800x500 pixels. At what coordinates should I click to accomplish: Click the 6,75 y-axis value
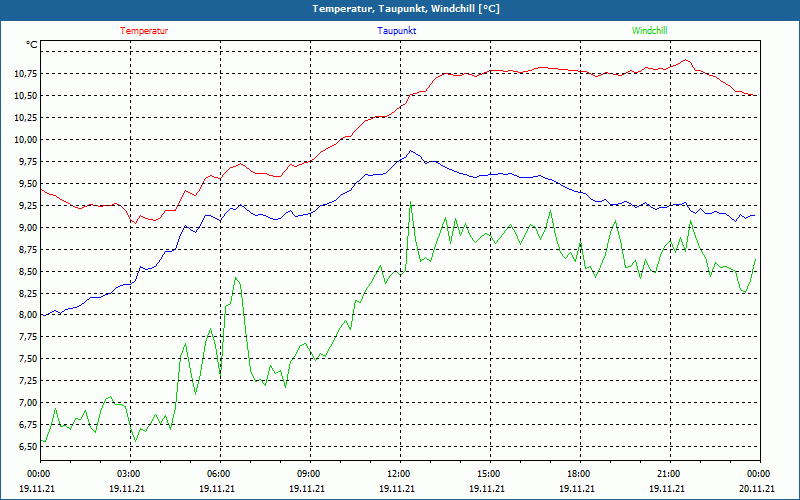[28, 424]
